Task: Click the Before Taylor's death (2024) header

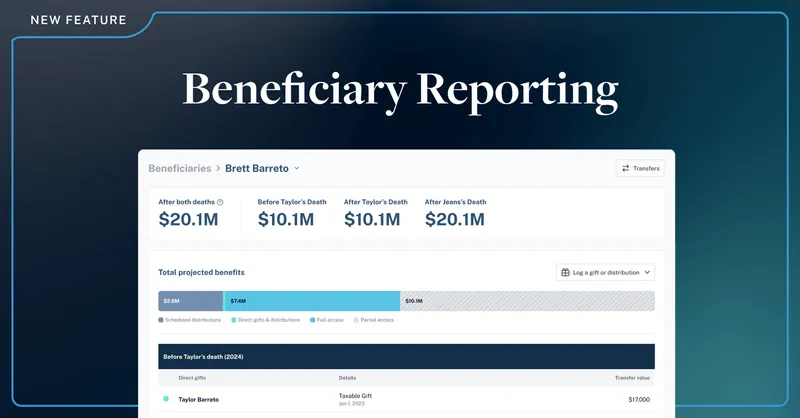Action: [406, 357]
